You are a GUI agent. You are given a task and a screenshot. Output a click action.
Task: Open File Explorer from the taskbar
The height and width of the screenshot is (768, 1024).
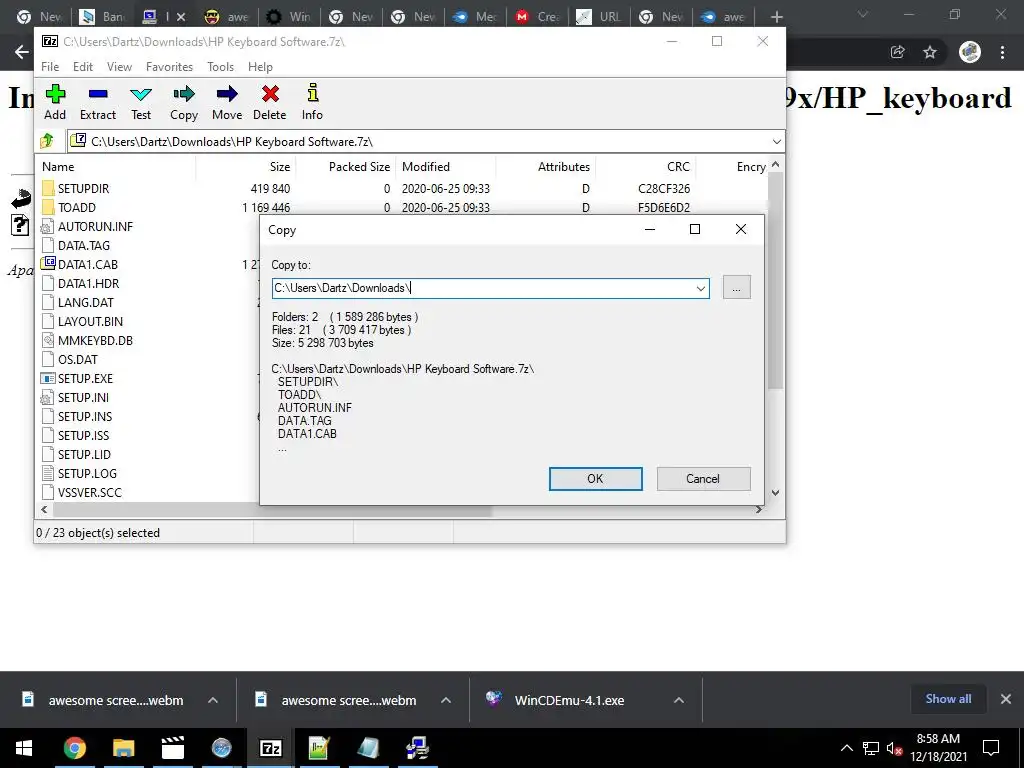point(123,748)
